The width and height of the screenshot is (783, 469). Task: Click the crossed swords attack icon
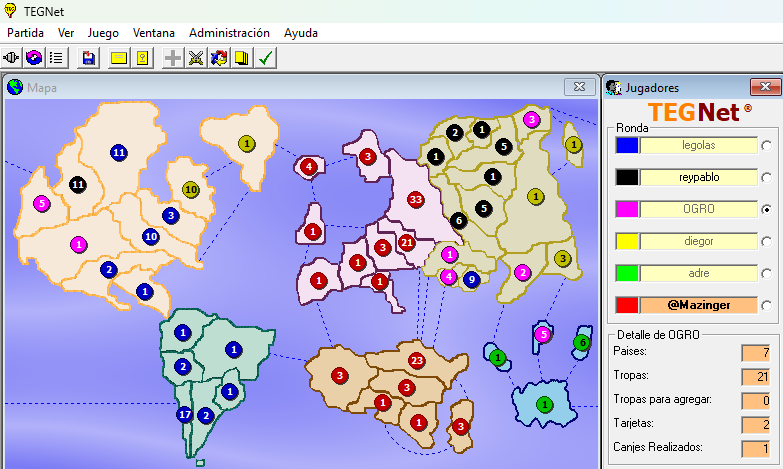click(x=196, y=58)
